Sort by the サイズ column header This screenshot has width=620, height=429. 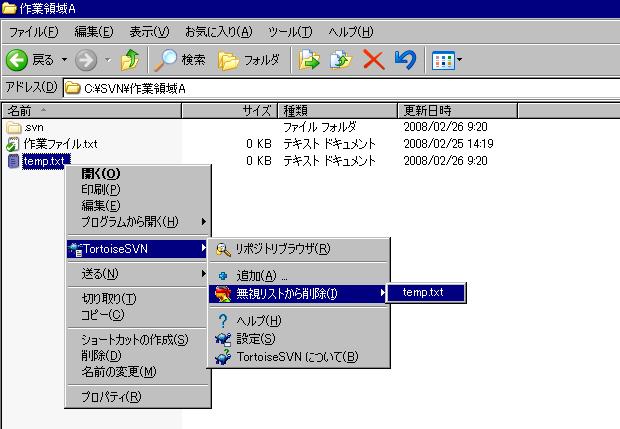point(230,111)
